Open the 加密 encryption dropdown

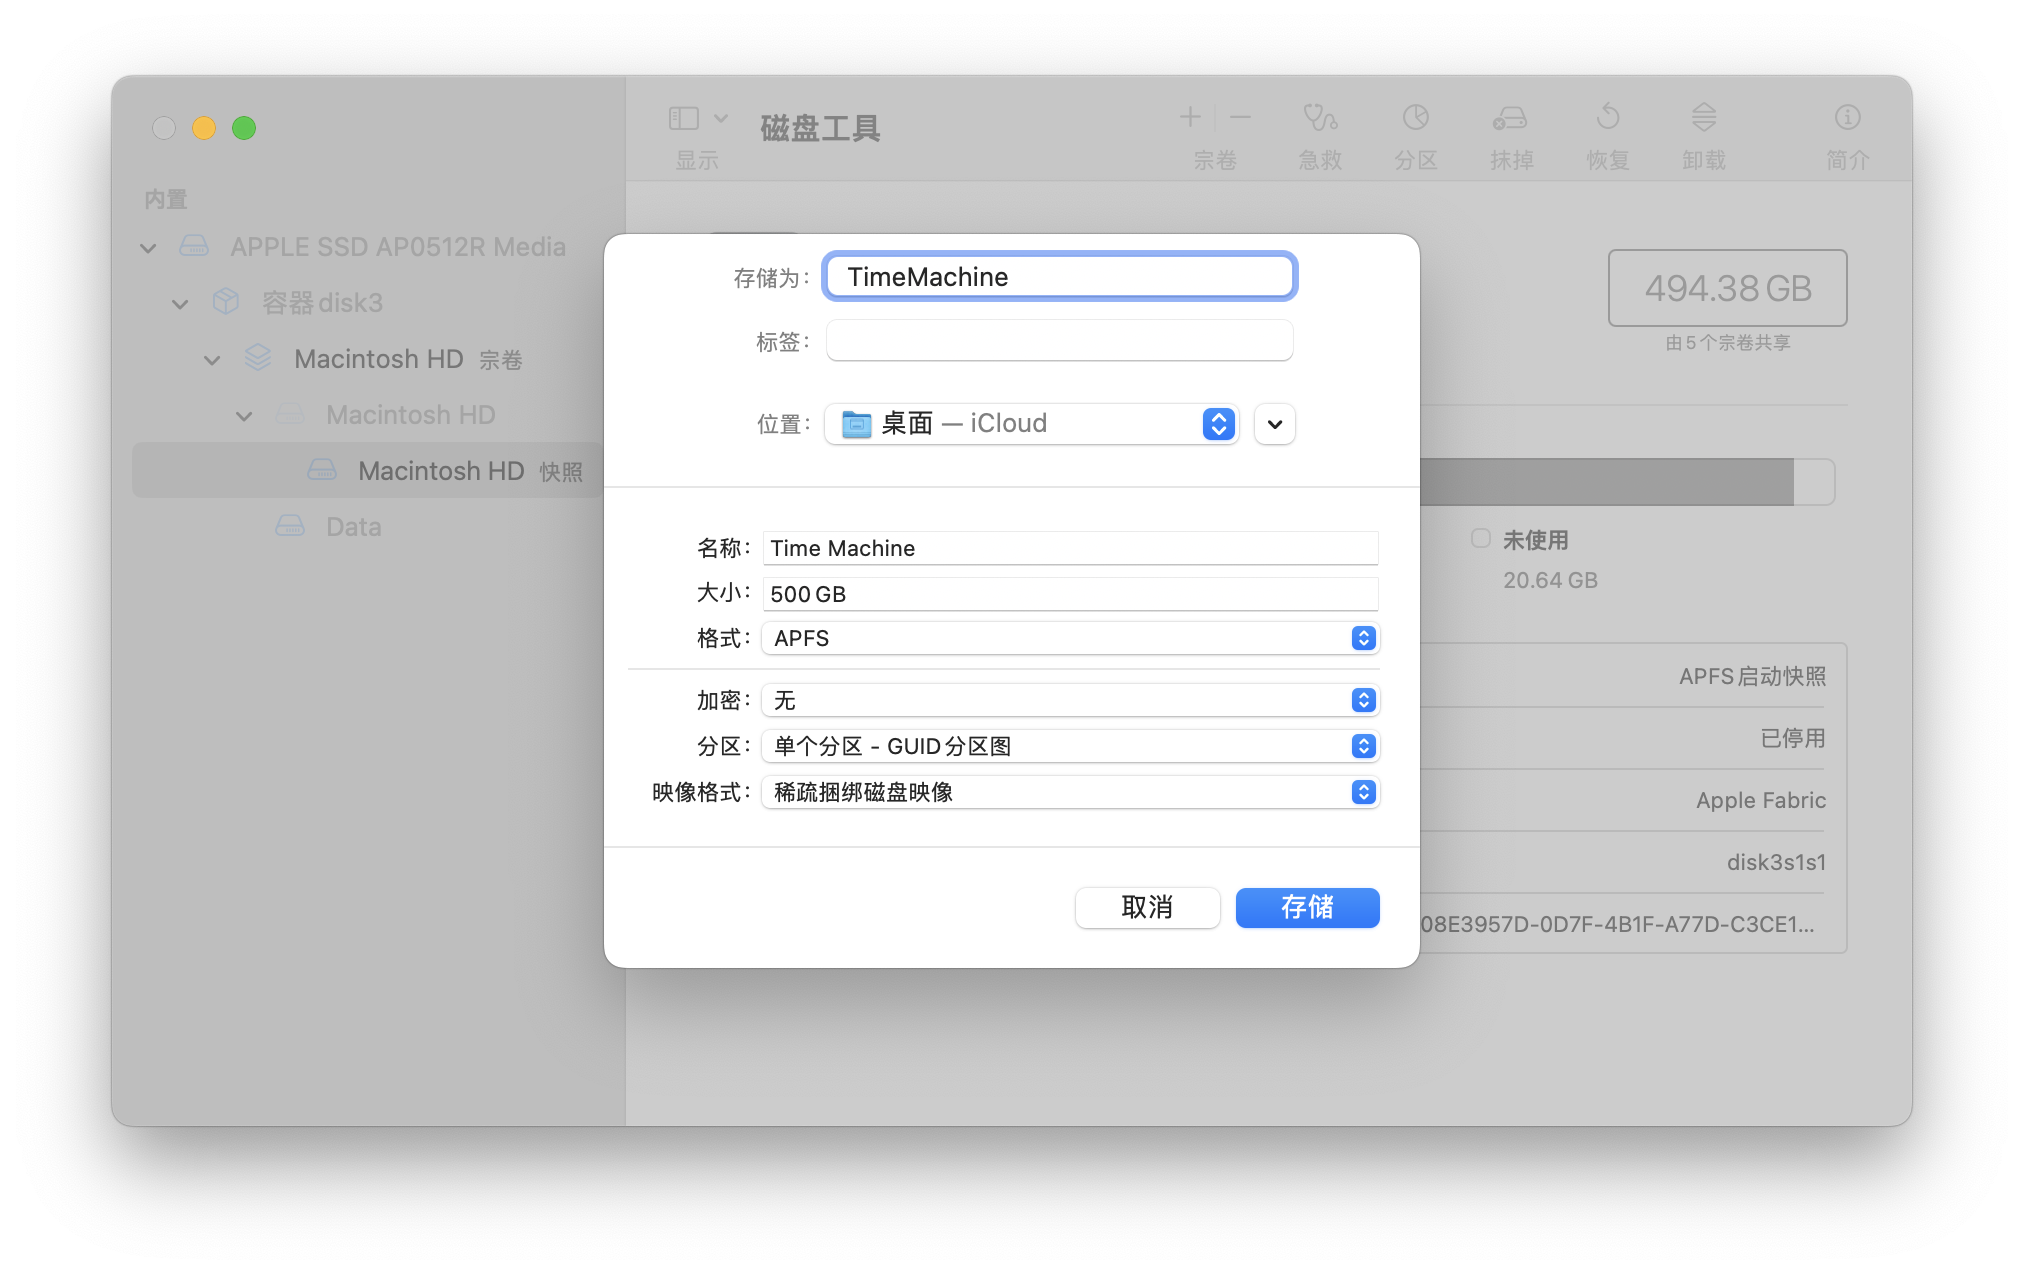(x=1070, y=700)
